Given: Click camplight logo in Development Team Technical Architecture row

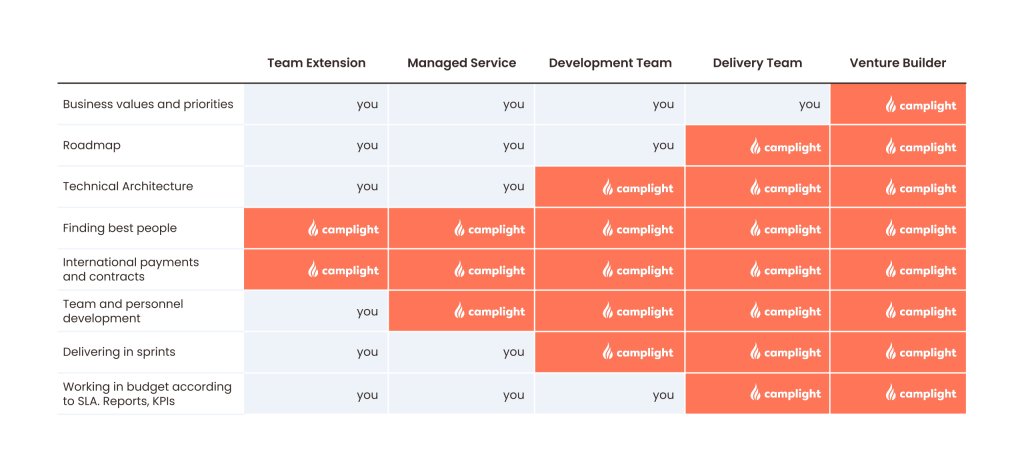Looking at the screenshot, I should tap(637, 188).
